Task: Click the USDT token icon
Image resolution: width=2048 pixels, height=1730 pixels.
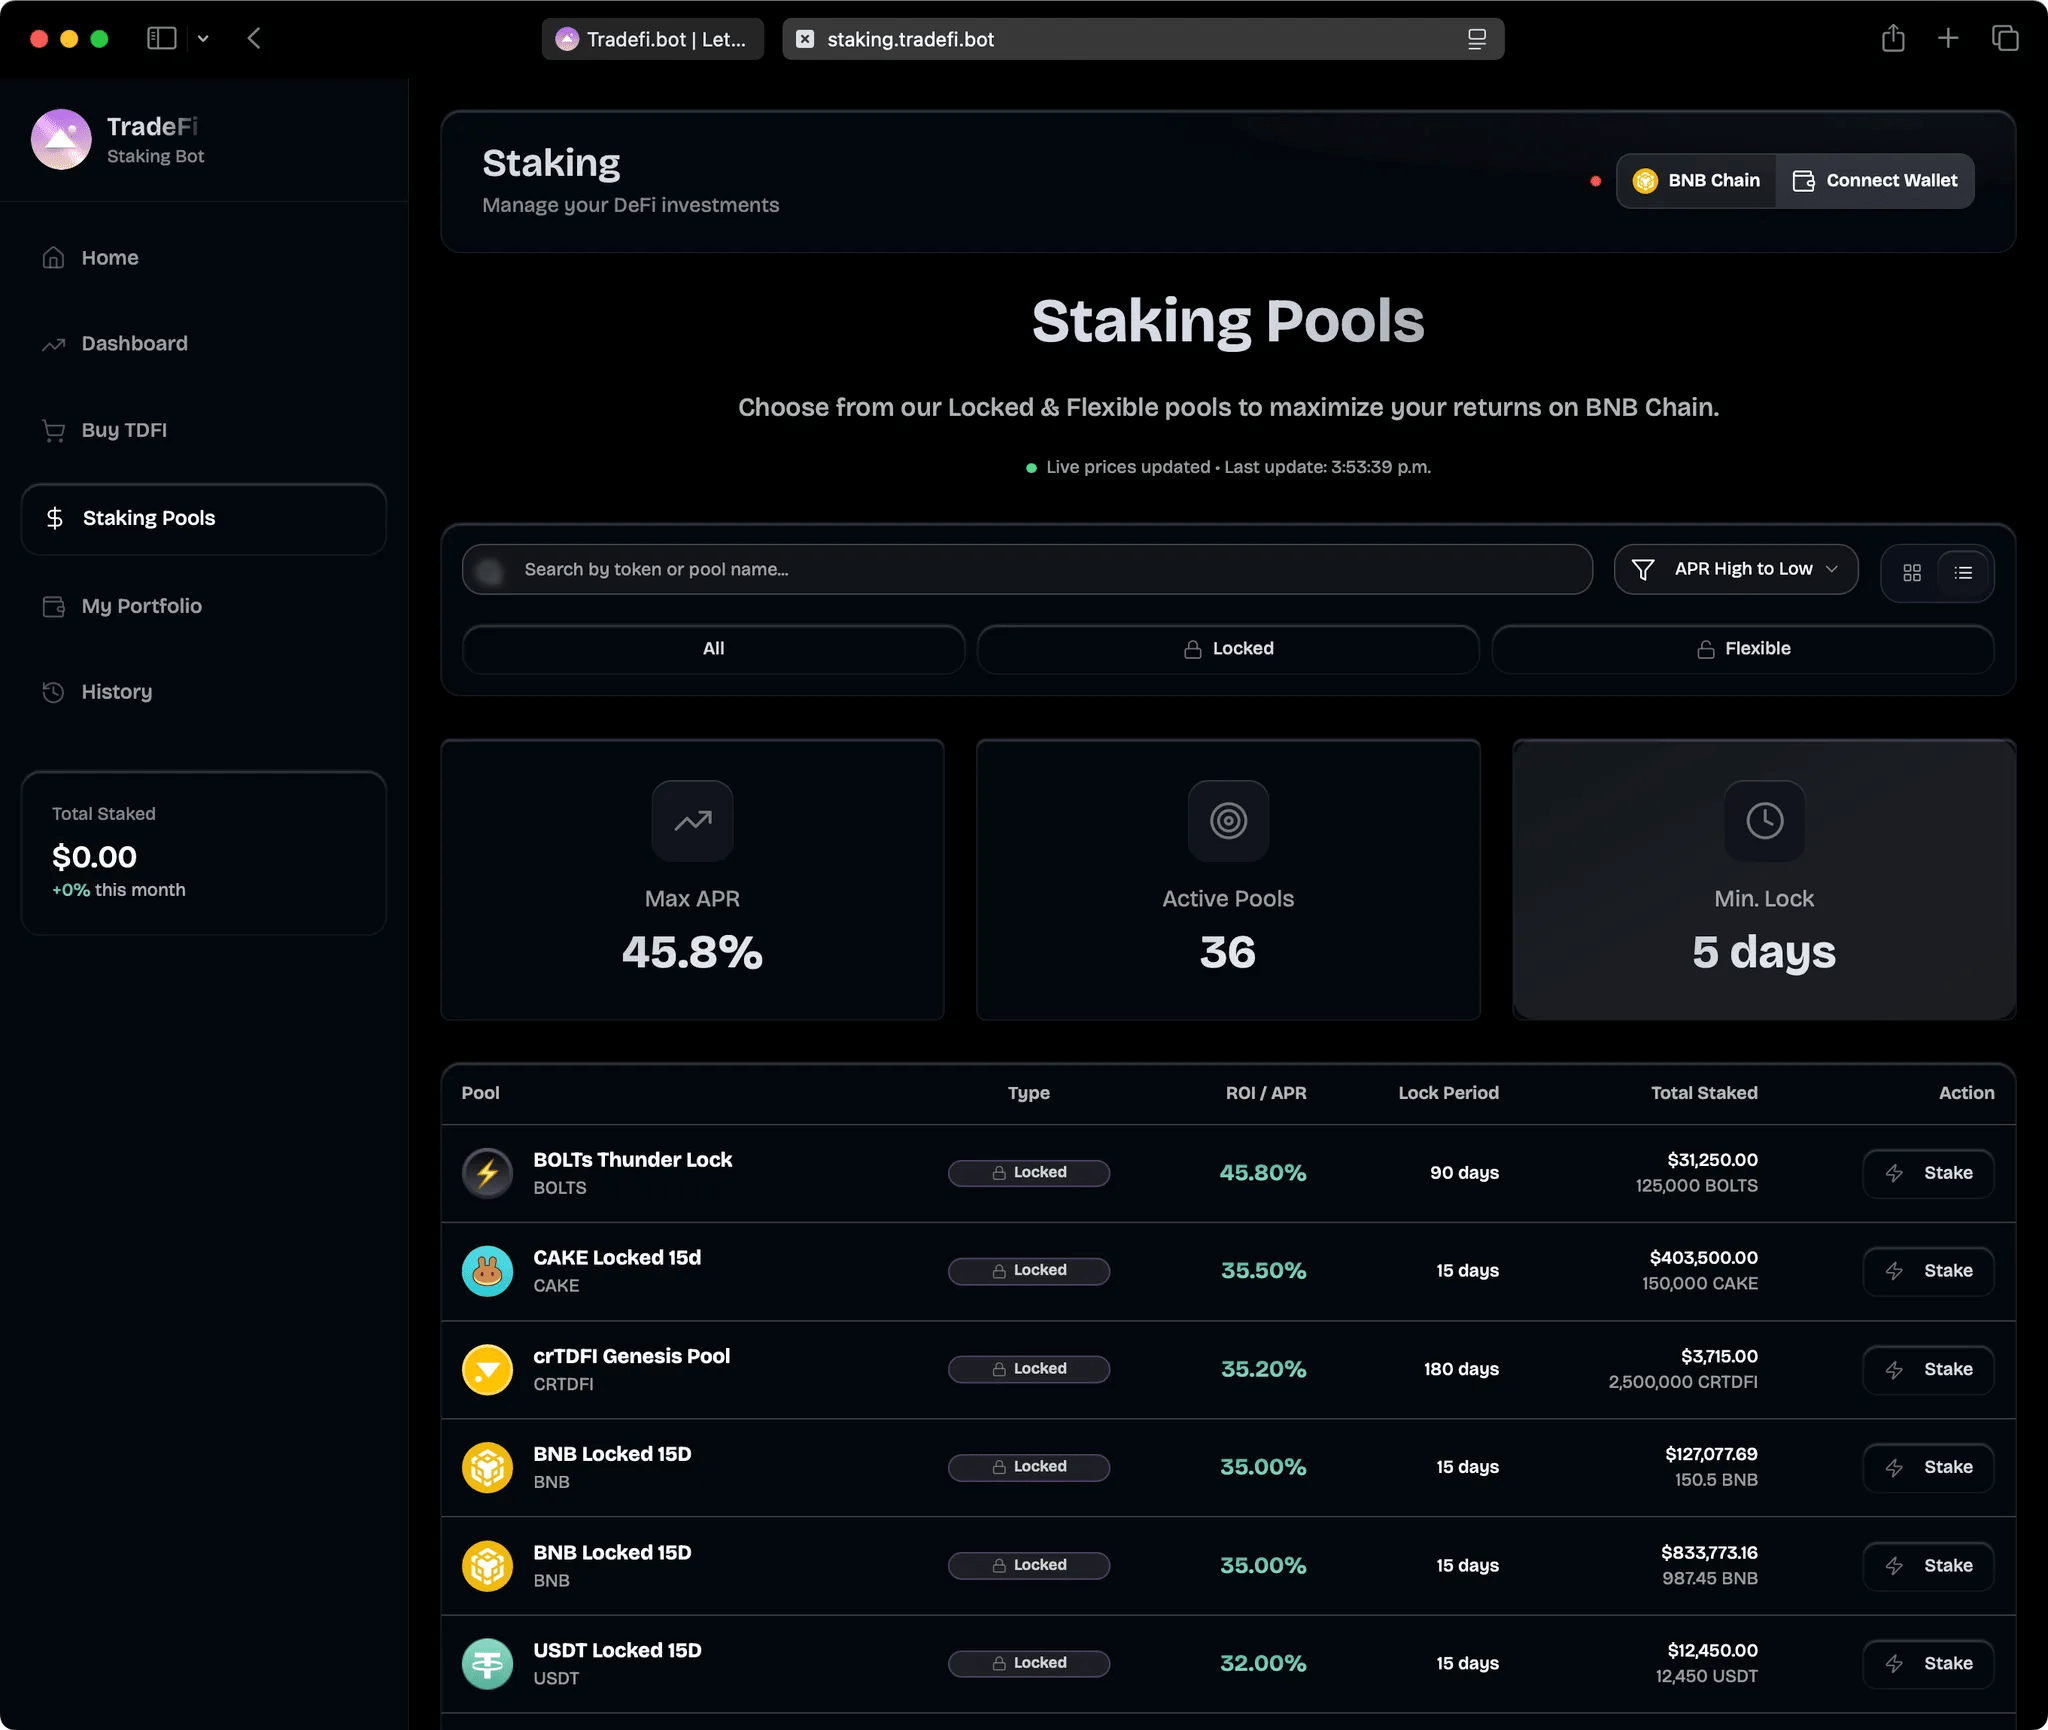Action: (x=487, y=1664)
